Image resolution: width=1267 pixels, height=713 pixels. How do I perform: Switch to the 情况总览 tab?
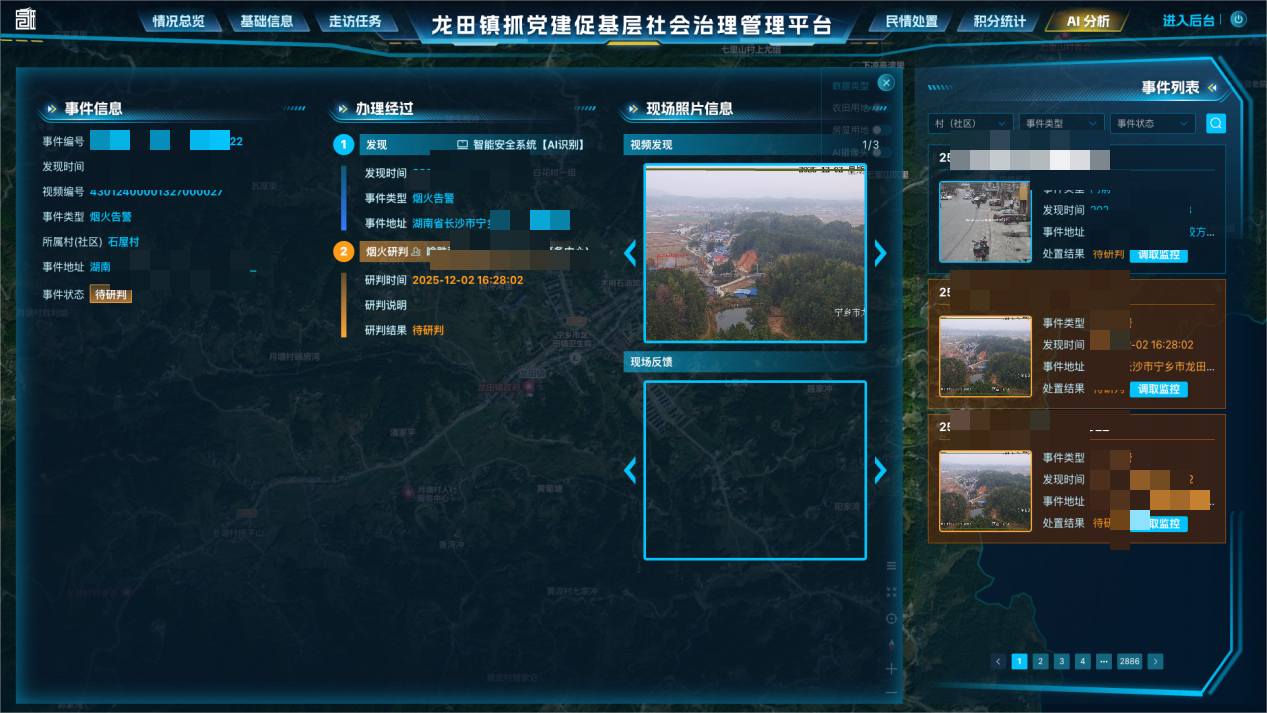pos(178,21)
